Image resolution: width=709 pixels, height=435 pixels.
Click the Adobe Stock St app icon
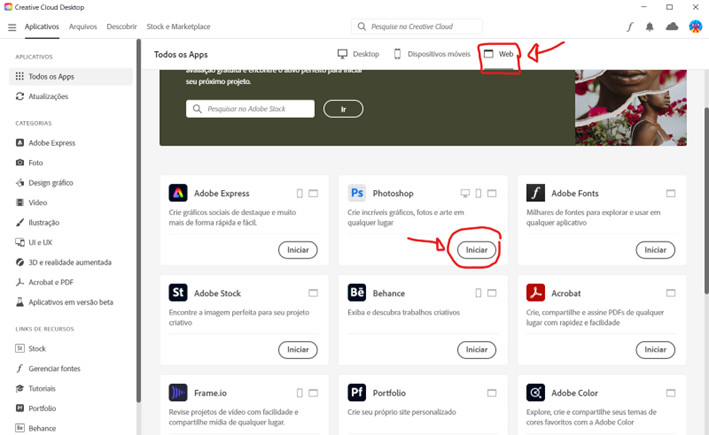178,293
